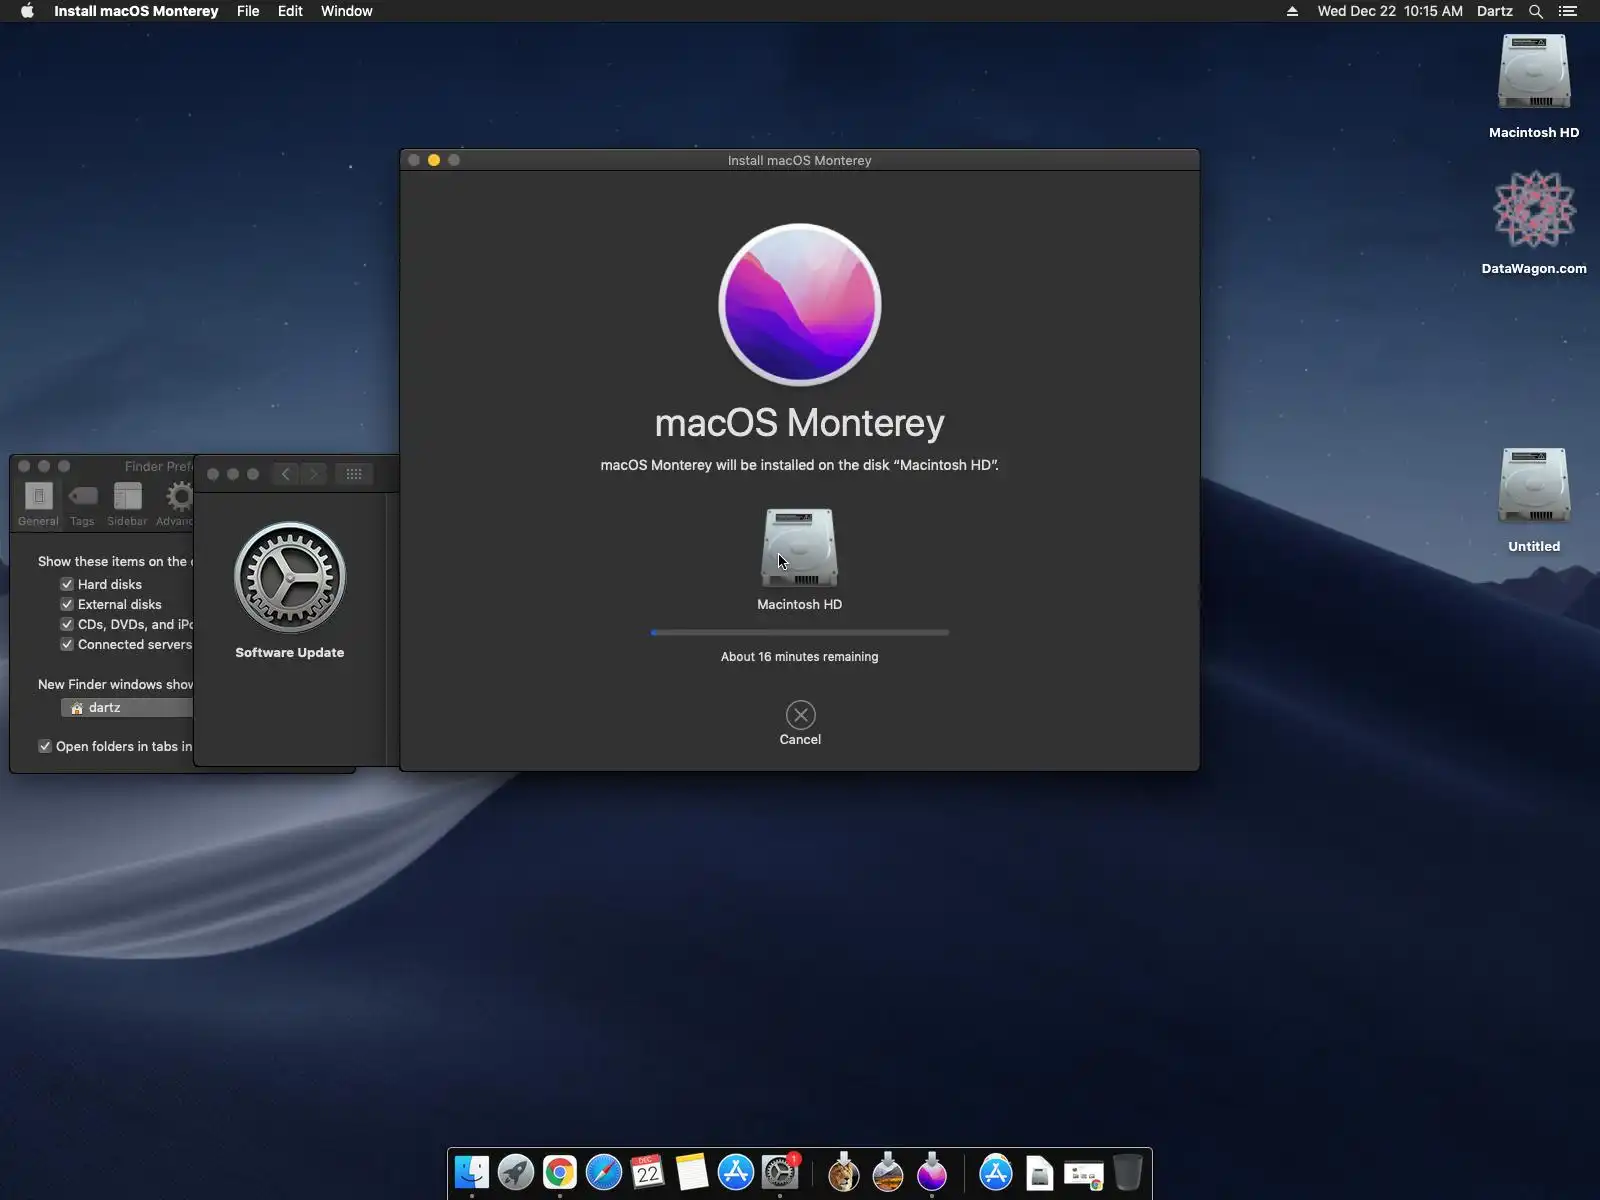This screenshot has width=1600, height=1200.
Task: Open System Preferences with the badge in the Dock
Action: click(x=780, y=1172)
